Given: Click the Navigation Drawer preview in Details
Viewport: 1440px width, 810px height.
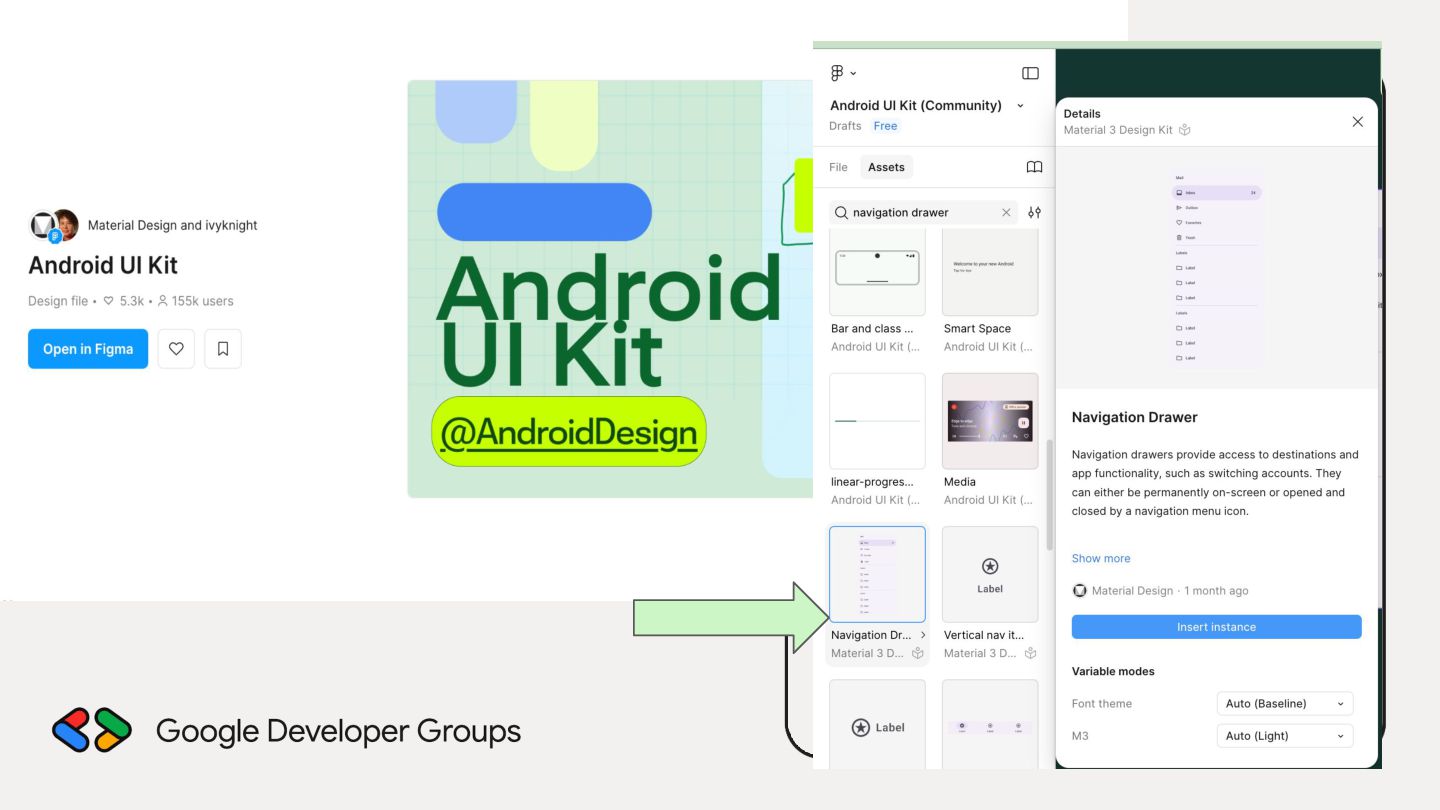Looking at the screenshot, I should pyautogui.click(x=1216, y=270).
